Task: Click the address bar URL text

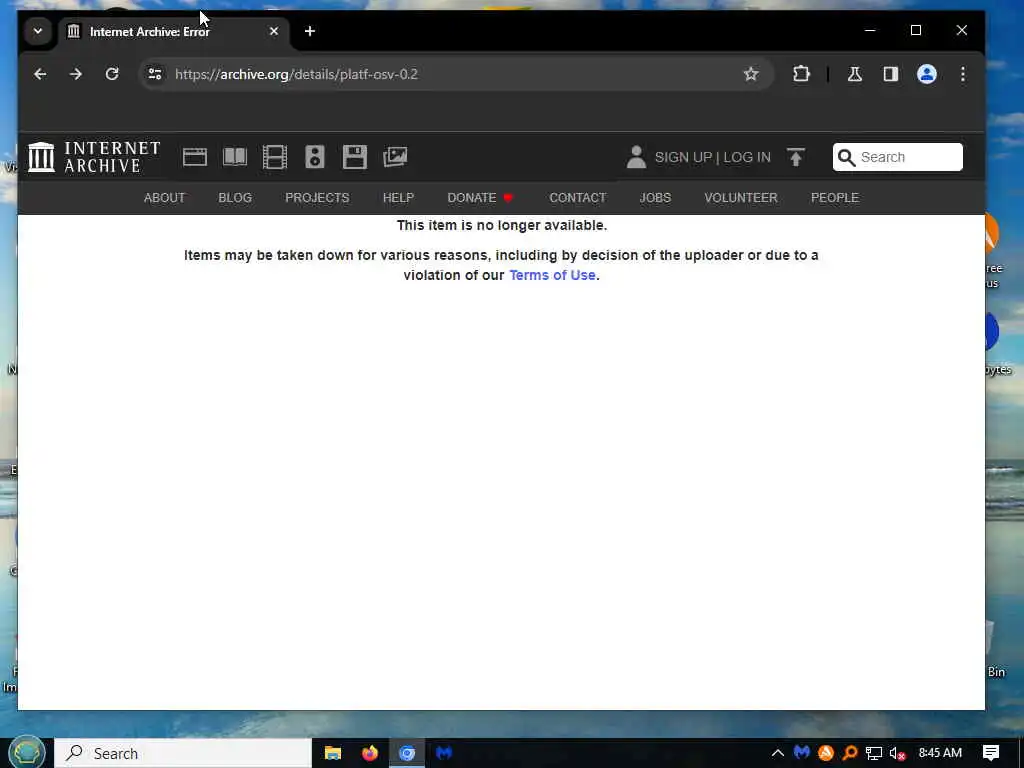Action: (x=296, y=74)
